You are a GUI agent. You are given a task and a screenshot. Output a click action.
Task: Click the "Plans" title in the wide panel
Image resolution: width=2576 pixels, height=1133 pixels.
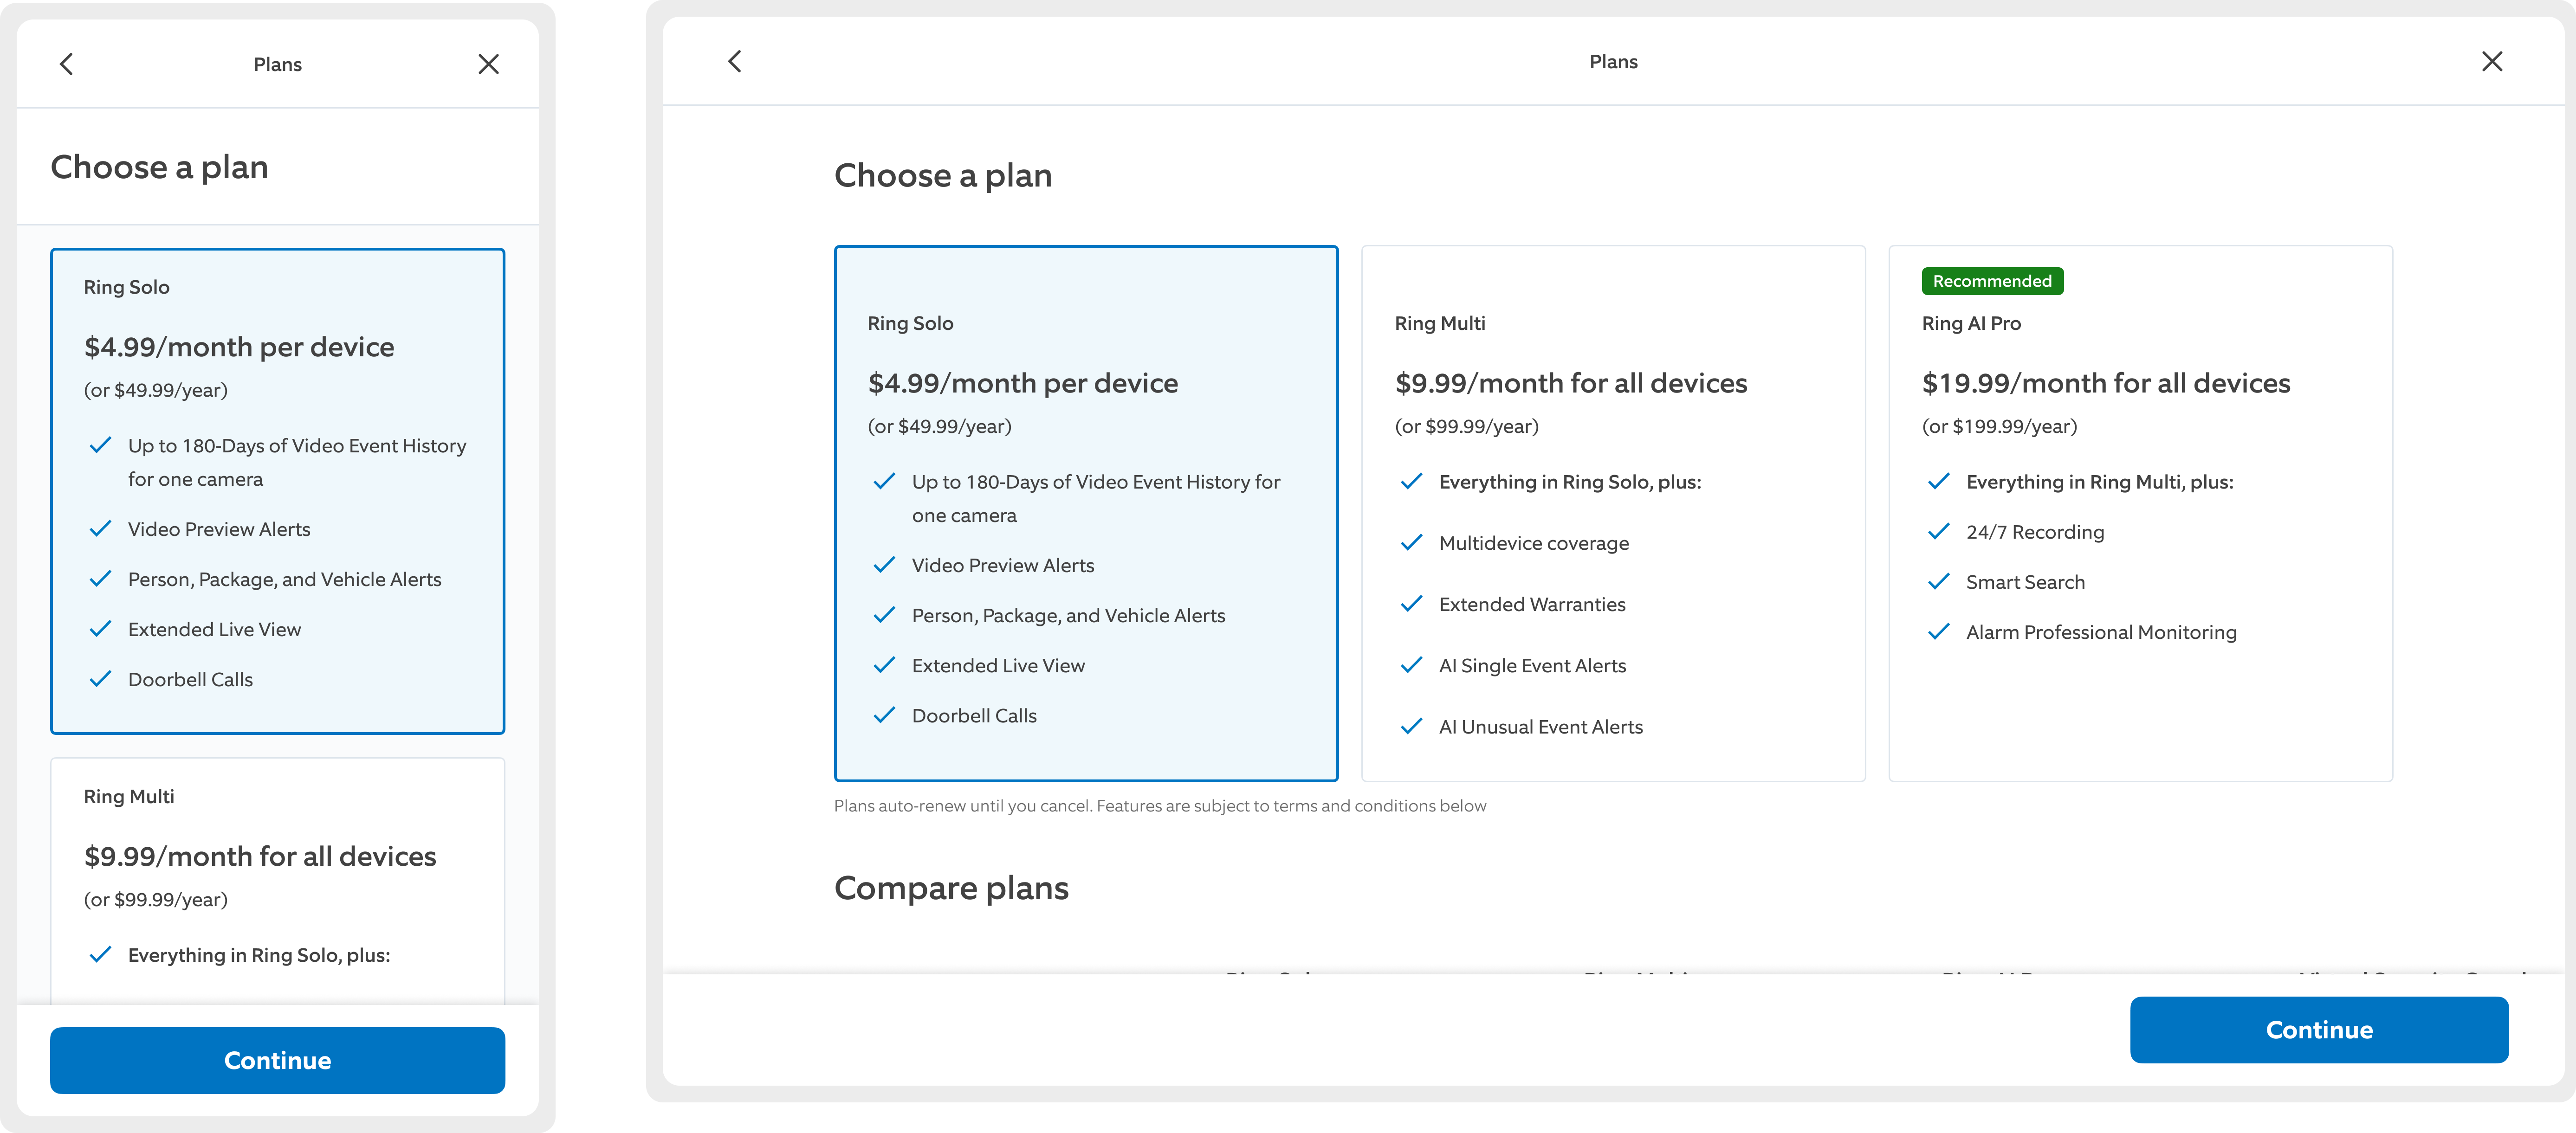click(1613, 62)
